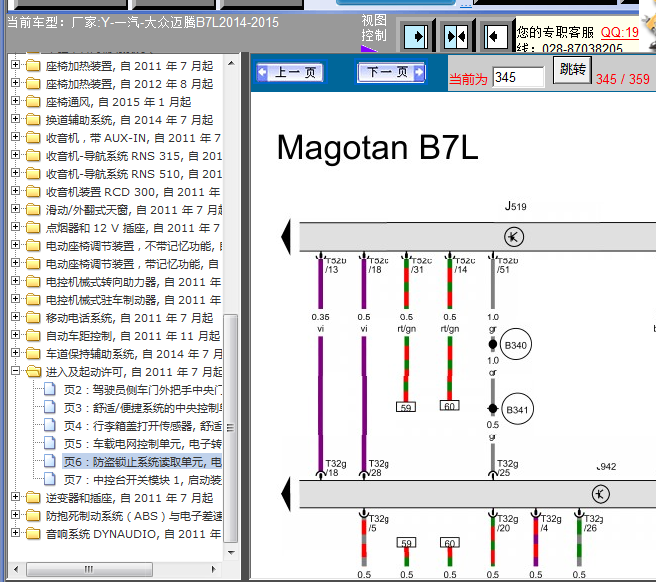Open 页2：驾驶员侧车门外把手 page
Image resolution: width=656 pixels, height=582 pixels.
pyautogui.click(x=143, y=390)
